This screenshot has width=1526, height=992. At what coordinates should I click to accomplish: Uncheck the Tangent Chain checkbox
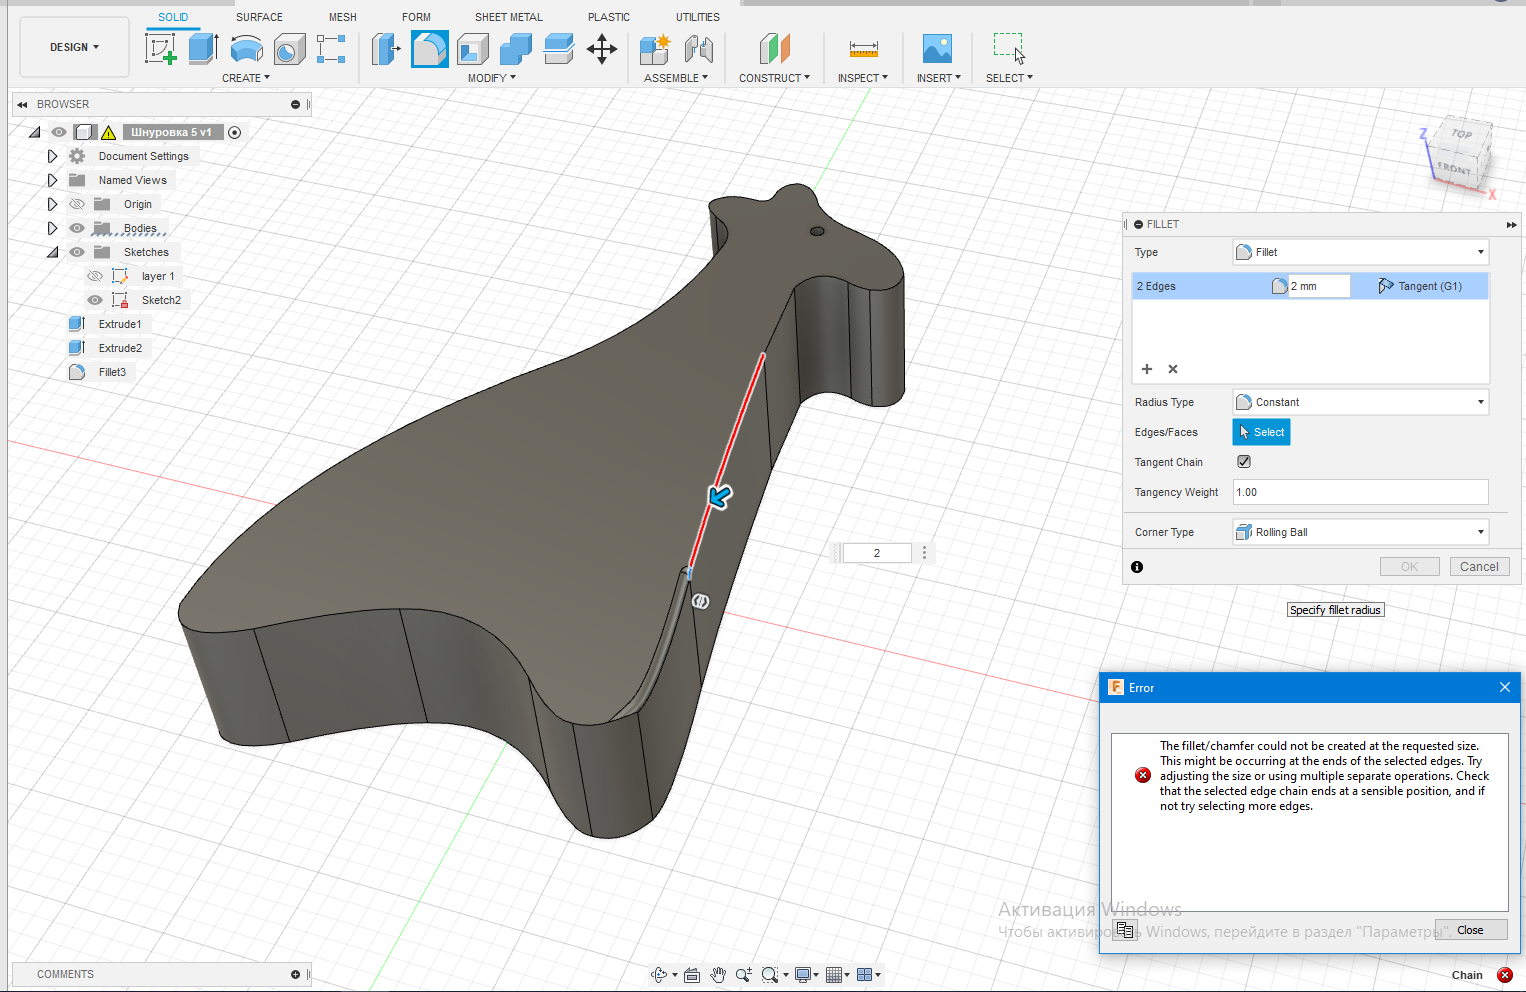click(1244, 462)
